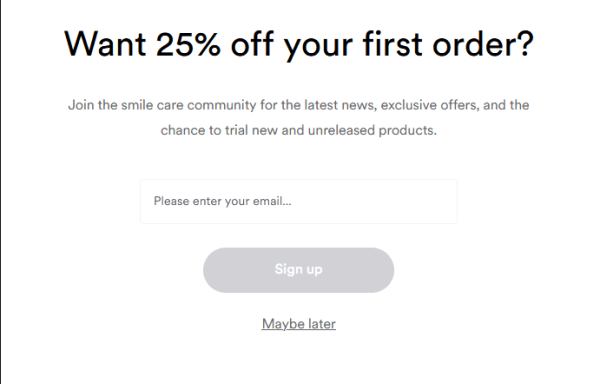
Task: Click the 'chance to trial new' text
Action: [219, 130]
